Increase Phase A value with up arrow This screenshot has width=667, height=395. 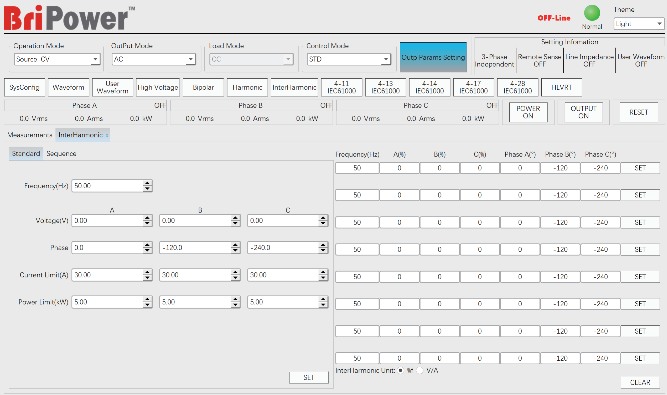(x=147, y=245)
